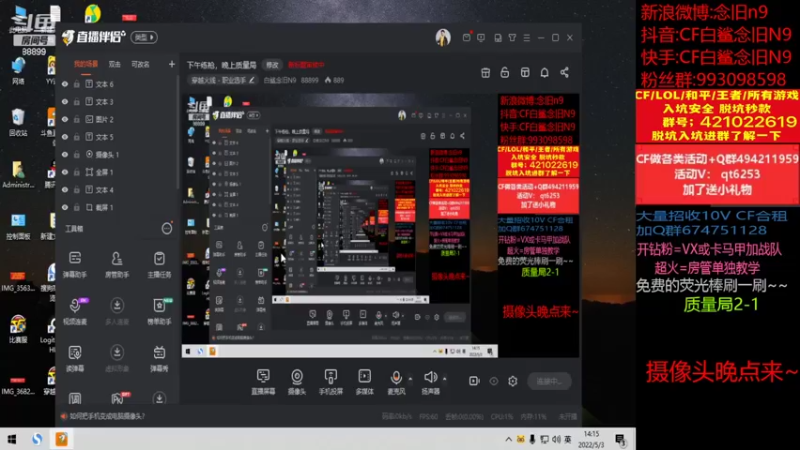
Task: Open the hamburger menu in title bar
Action: (x=527, y=38)
